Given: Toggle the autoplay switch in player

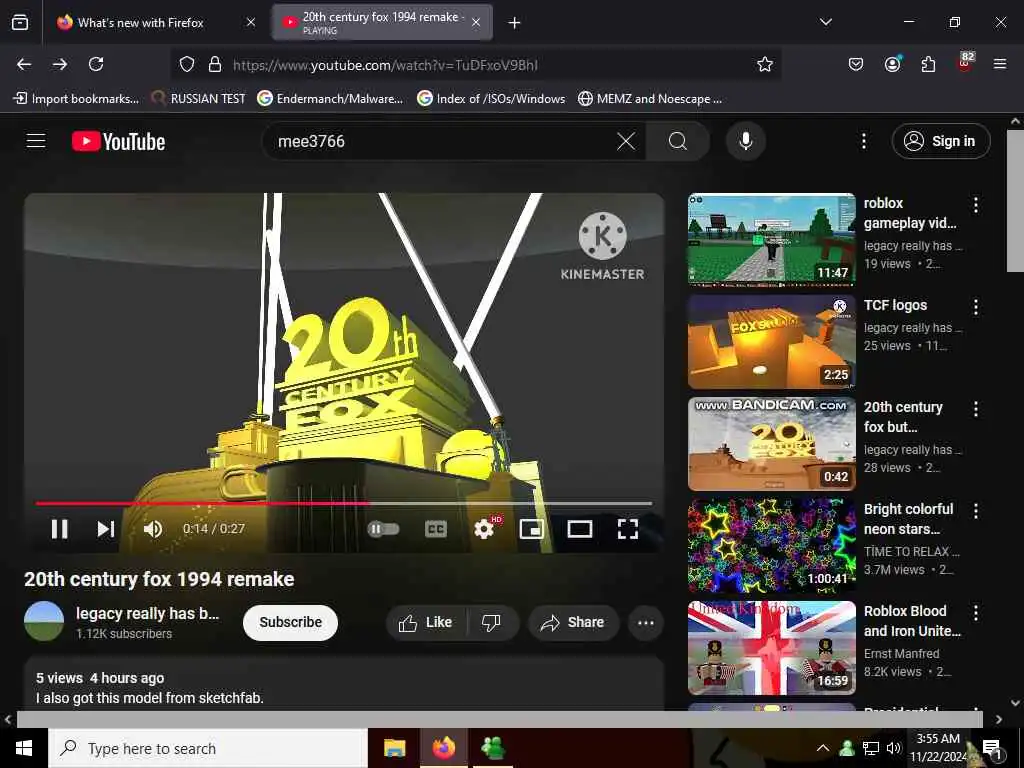Looking at the screenshot, I should (383, 528).
